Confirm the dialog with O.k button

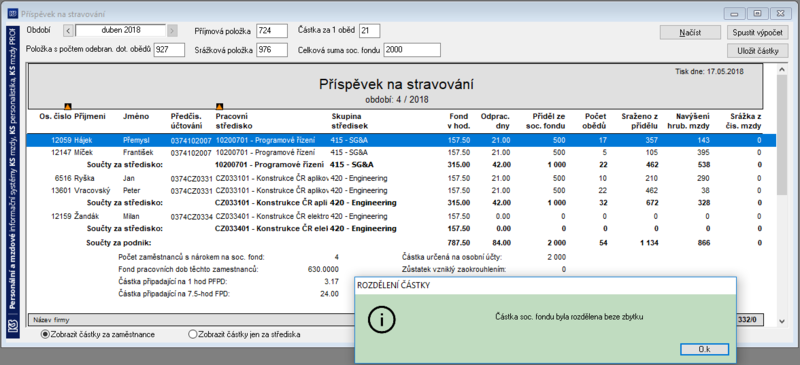click(704, 349)
